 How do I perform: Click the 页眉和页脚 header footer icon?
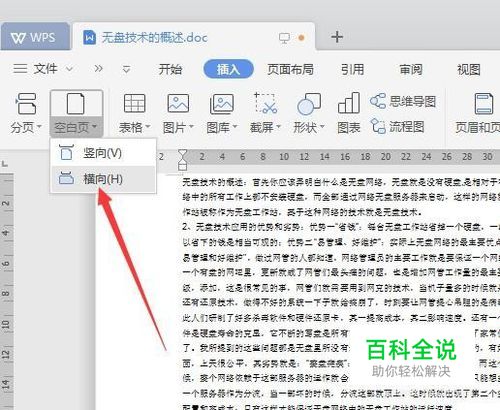coord(484,104)
